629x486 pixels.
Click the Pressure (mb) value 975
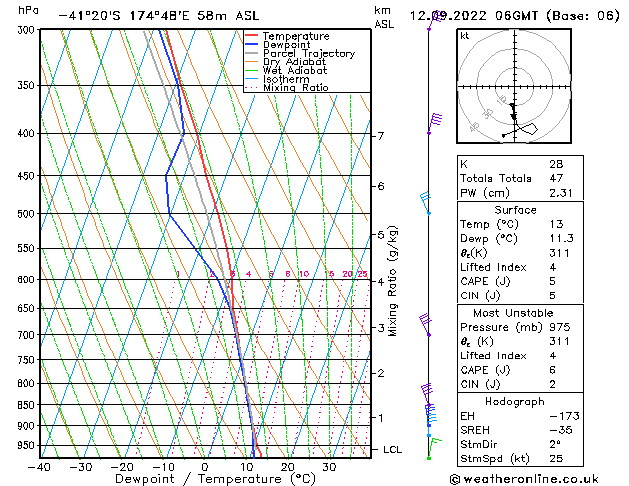[x=560, y=327]
